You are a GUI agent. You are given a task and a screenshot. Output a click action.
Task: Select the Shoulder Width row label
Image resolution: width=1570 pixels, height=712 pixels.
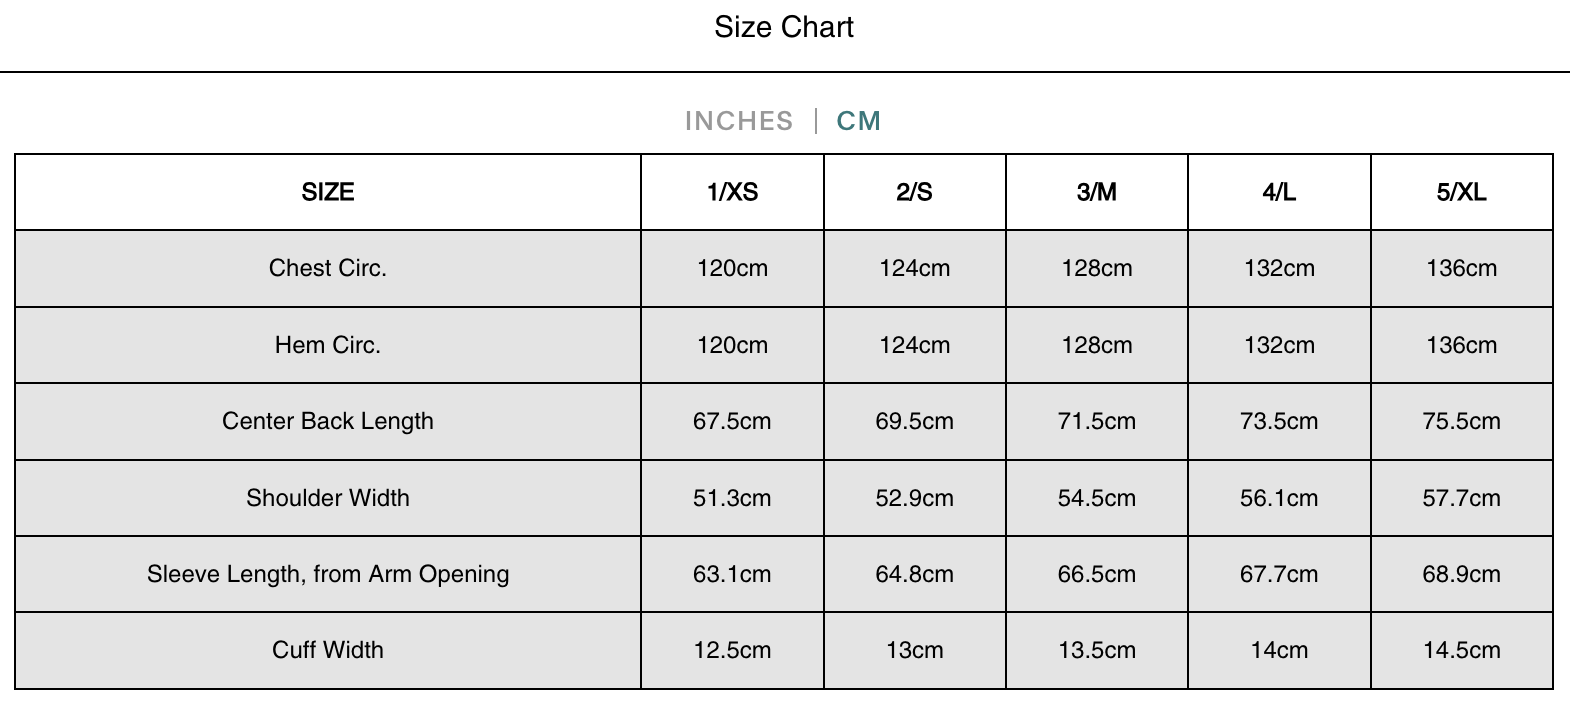tap(328, 498)
